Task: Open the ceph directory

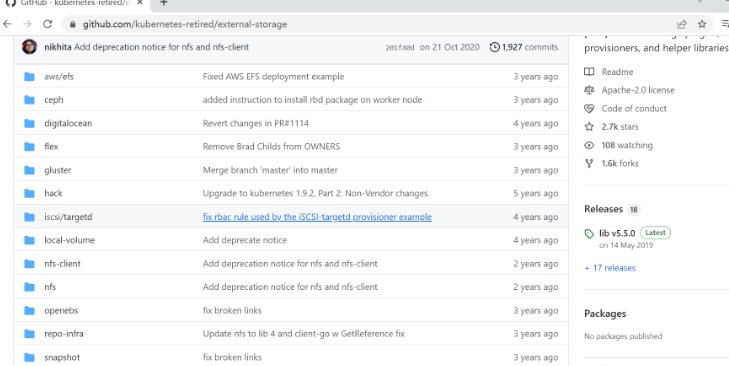Action: [53, 100]
